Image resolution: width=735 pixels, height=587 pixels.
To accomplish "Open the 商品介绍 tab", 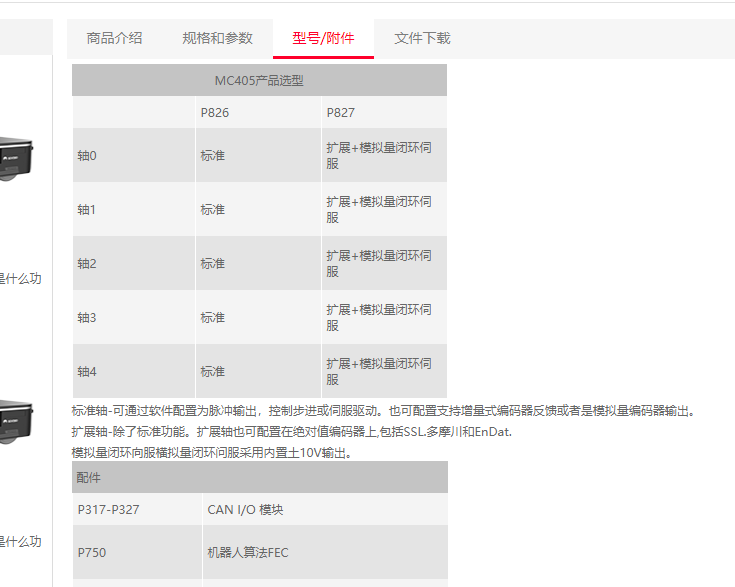I will tap(114, 38).
